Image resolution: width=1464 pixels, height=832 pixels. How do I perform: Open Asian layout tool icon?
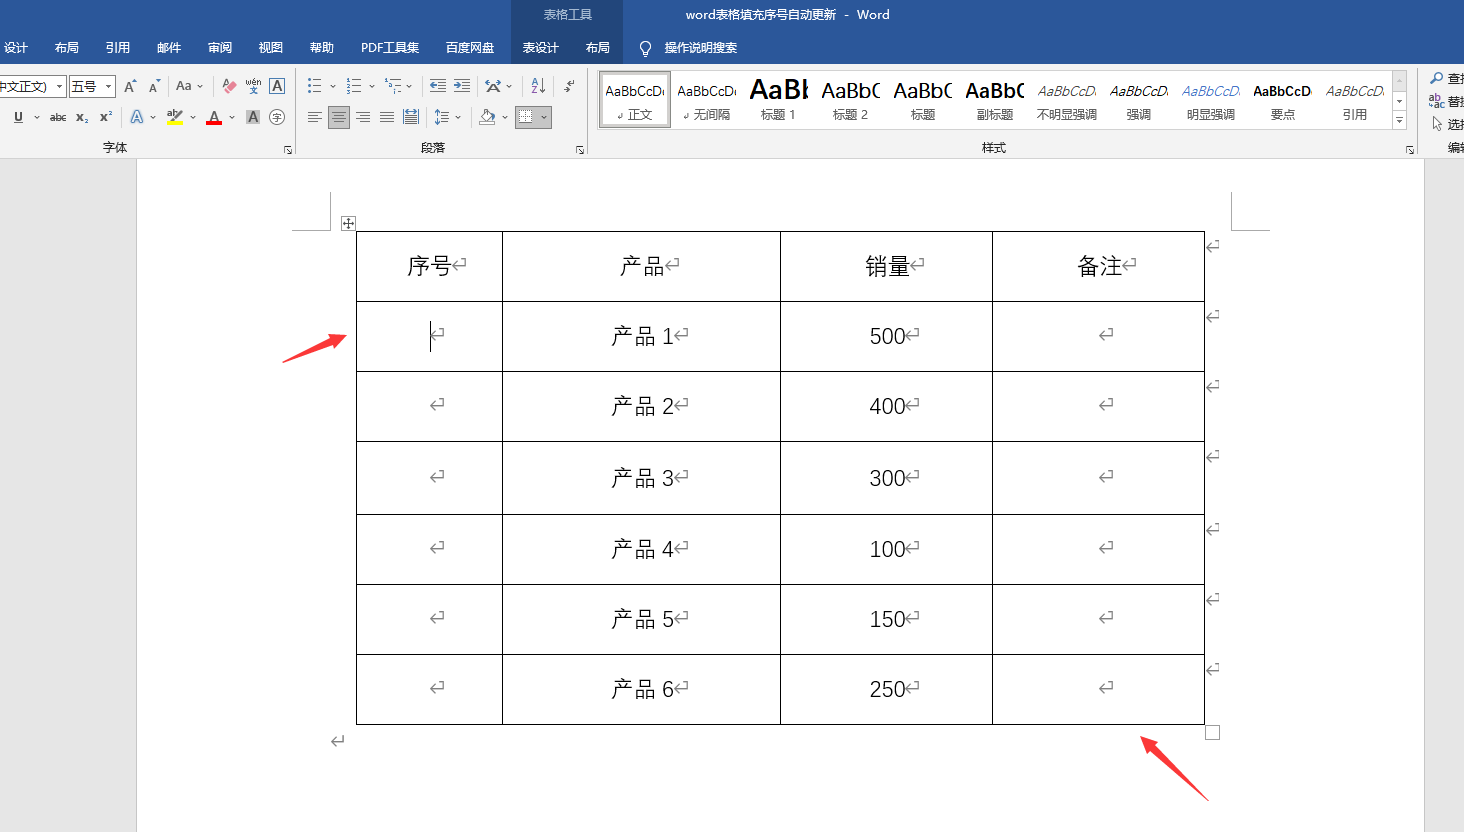click(493, 86)
